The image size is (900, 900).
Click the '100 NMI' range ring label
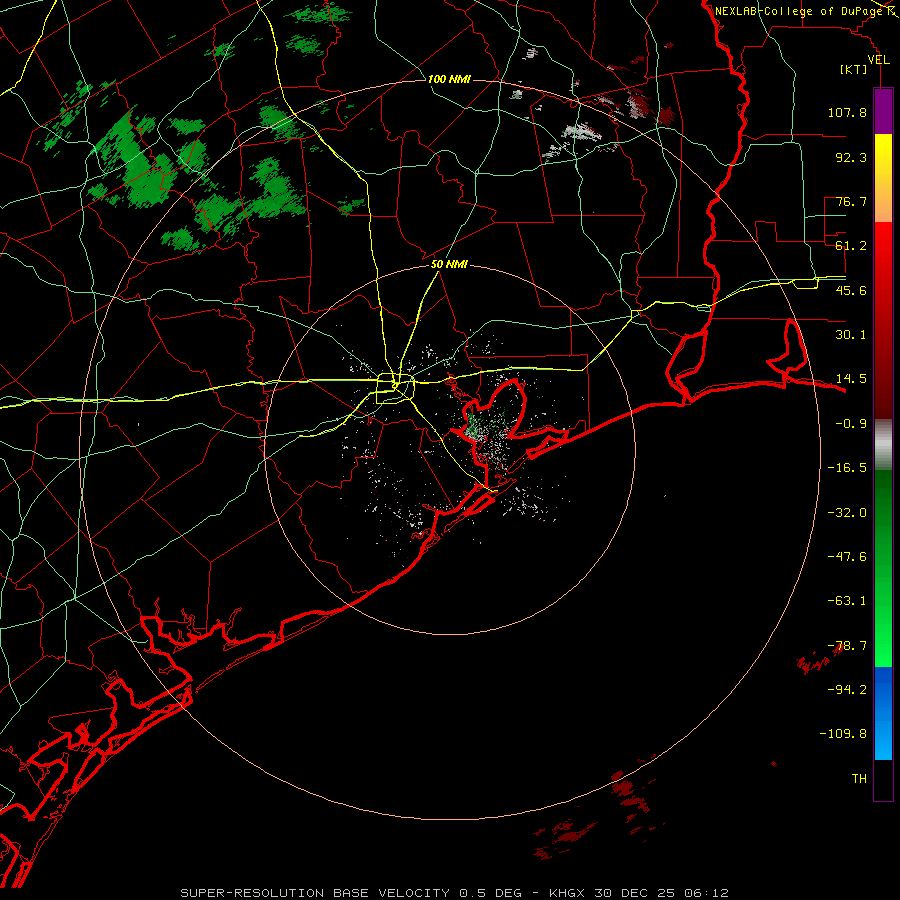tap(449, 79)
